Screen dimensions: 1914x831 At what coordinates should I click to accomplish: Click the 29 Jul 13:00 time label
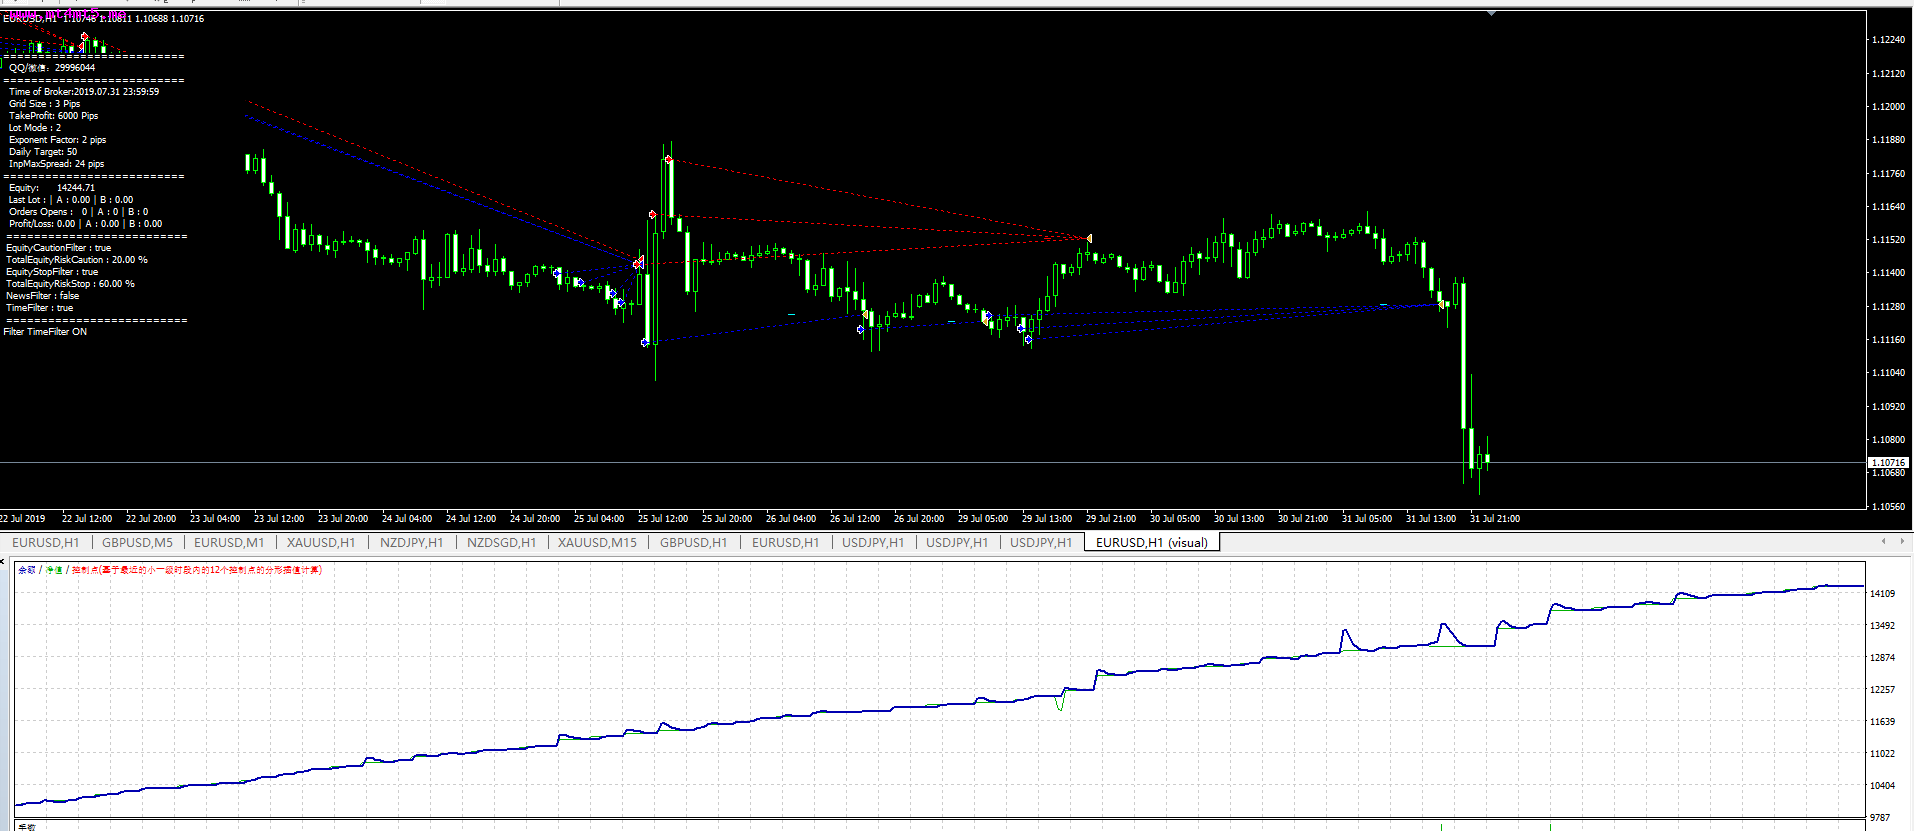[x=1047, y=518]
